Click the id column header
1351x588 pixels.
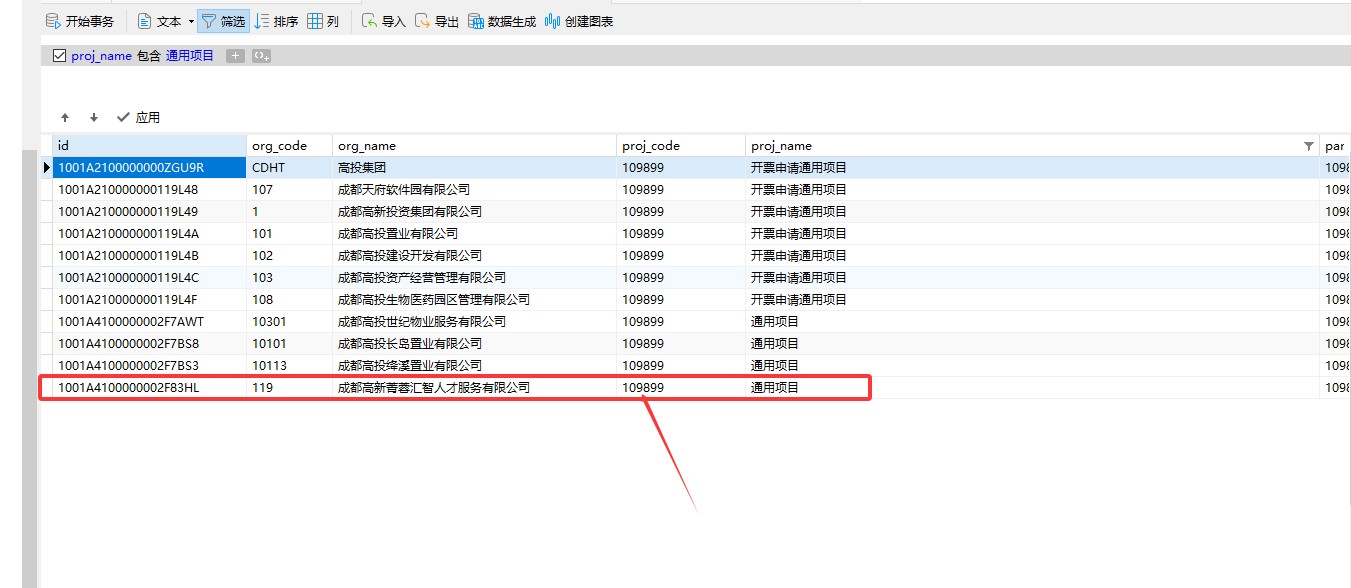(149, 145)
